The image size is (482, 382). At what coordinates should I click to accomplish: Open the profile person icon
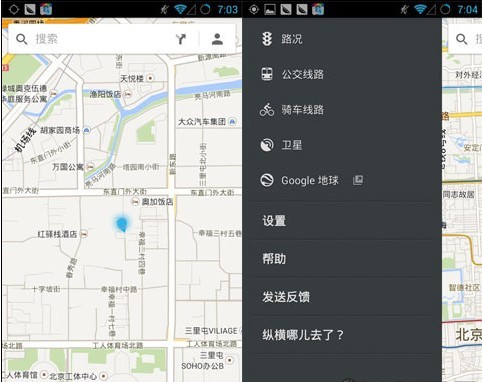[x=217, y=39]
